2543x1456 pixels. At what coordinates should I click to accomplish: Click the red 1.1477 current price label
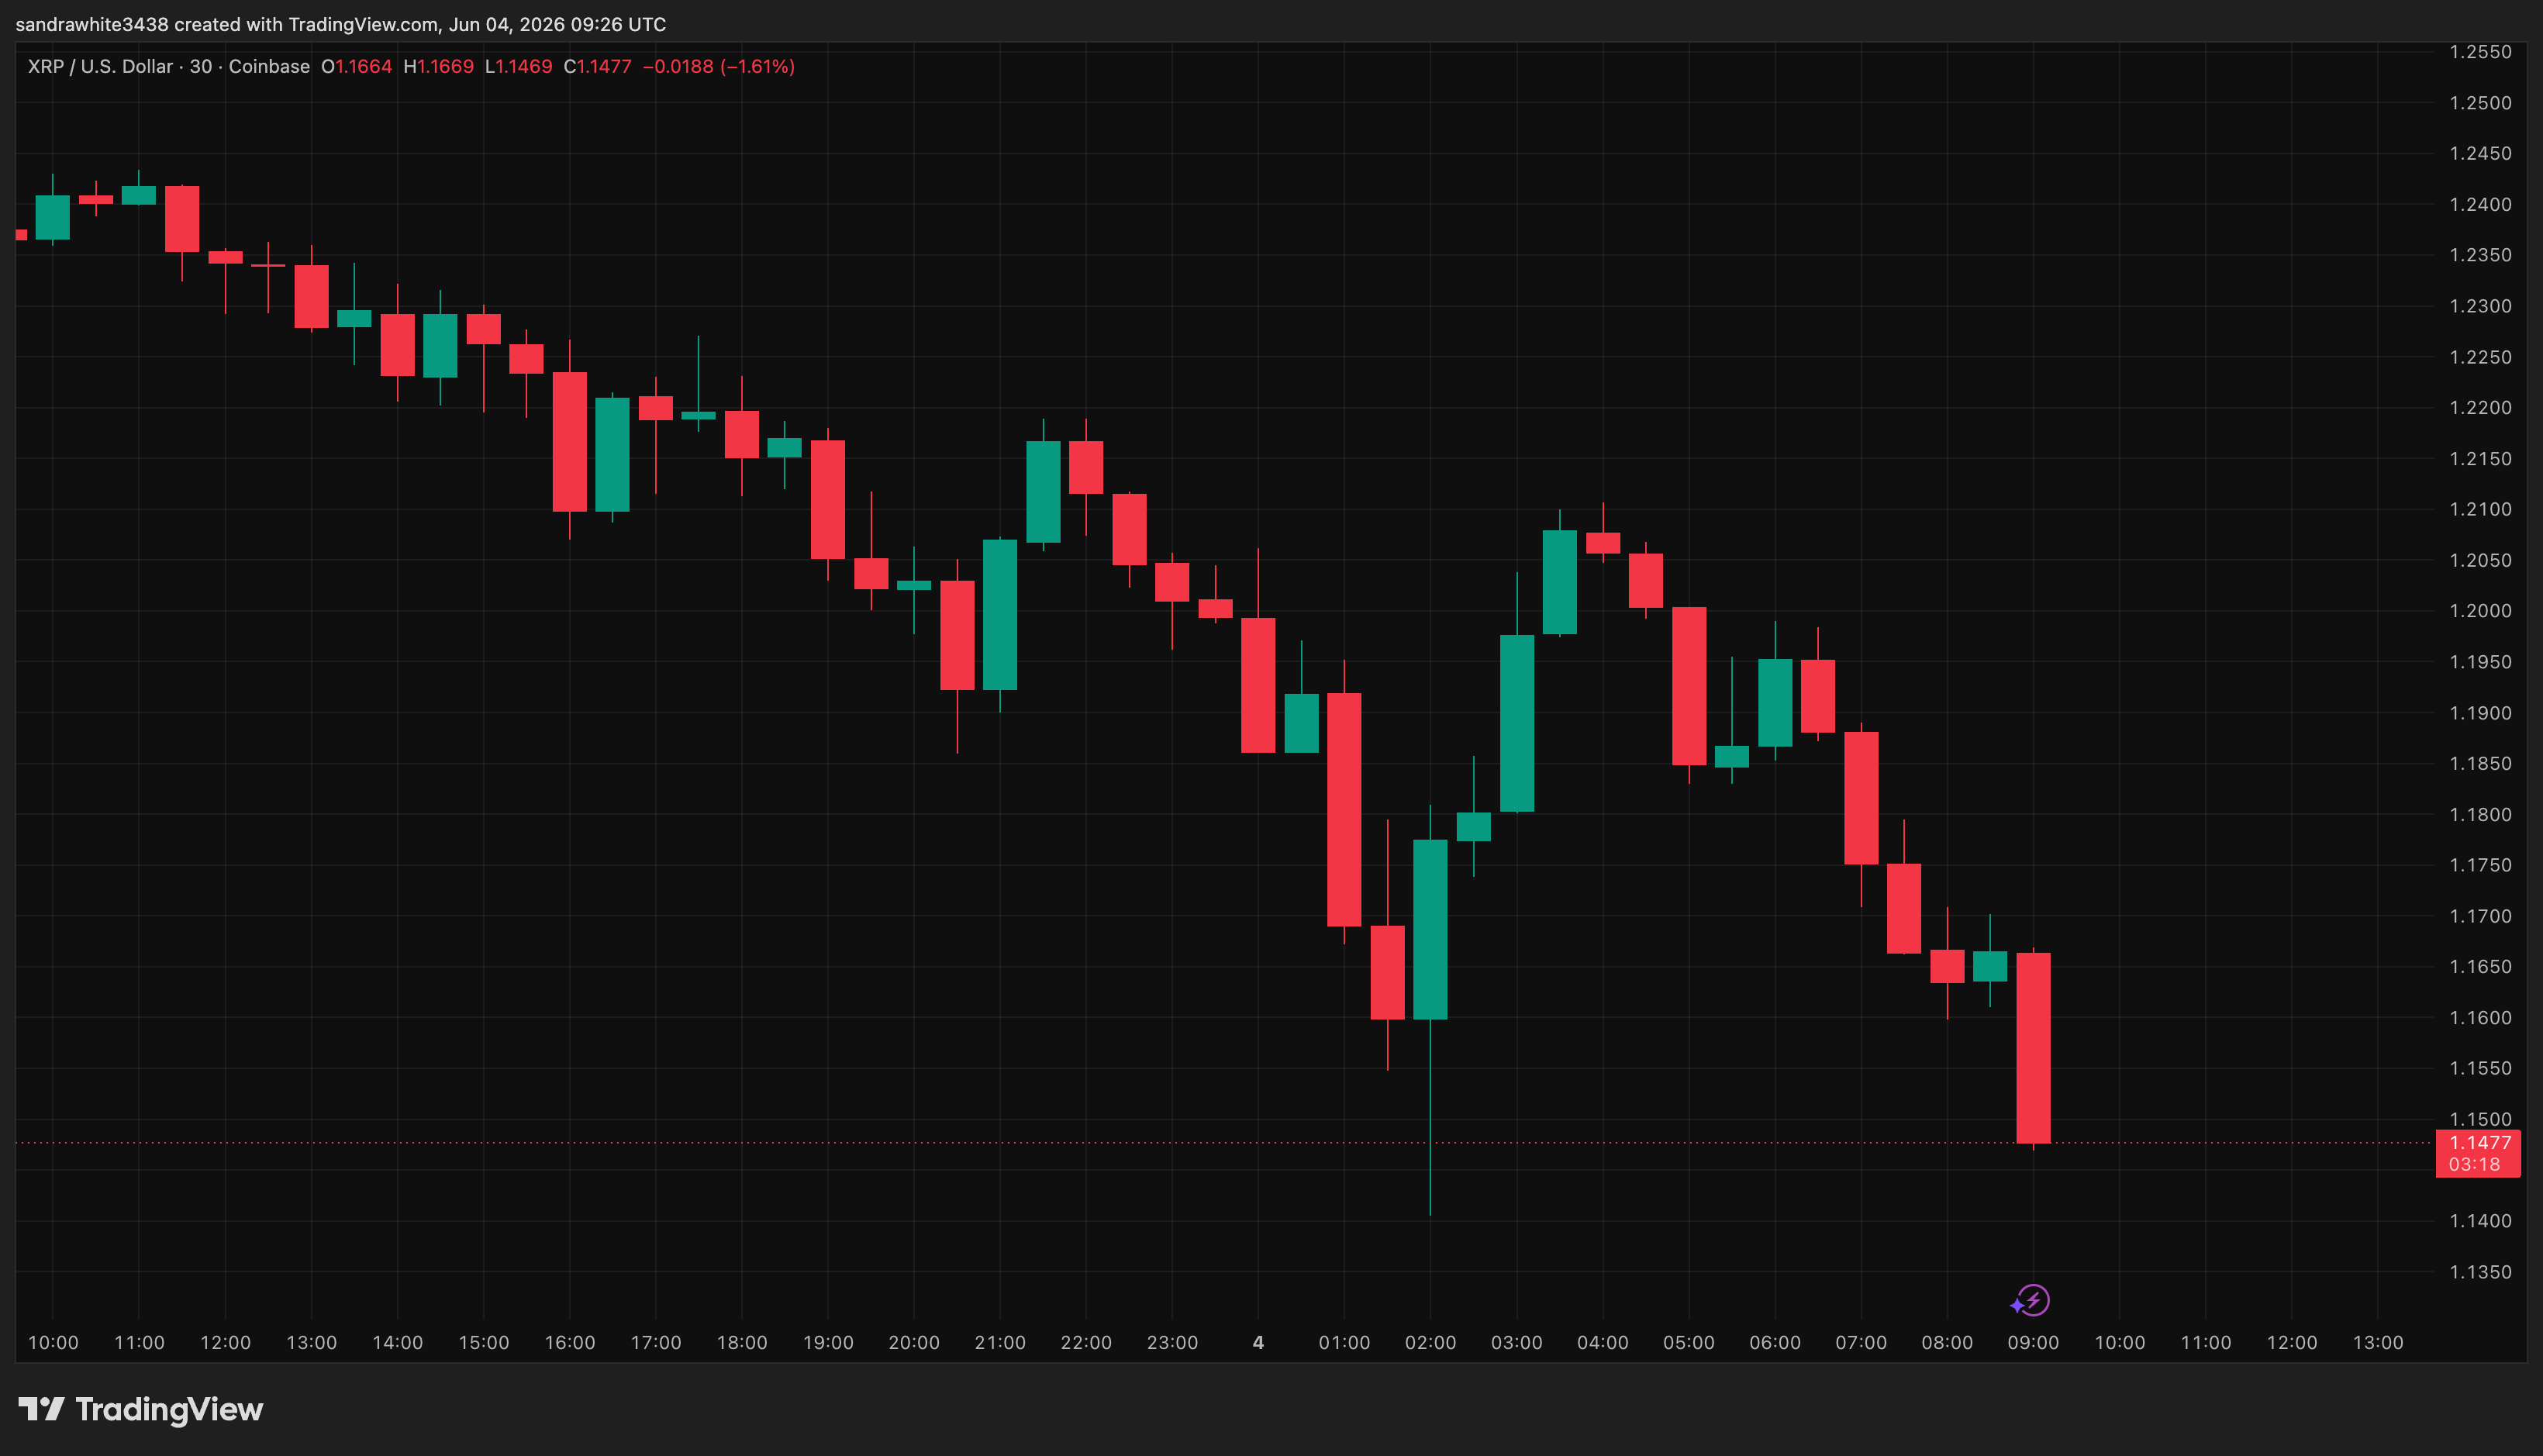pos(2478,1154)
